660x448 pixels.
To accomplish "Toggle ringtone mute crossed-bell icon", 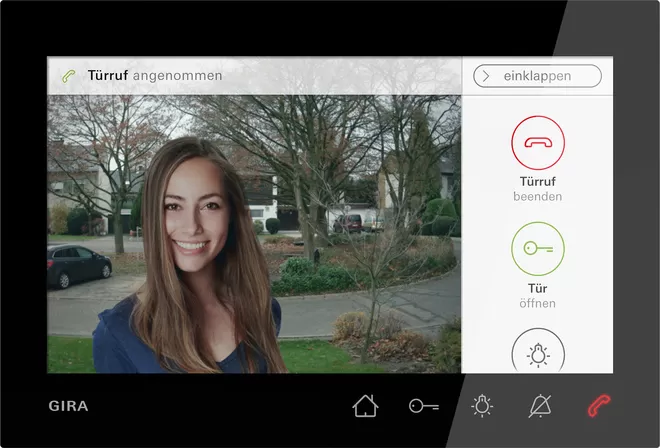I will point(540,406).
